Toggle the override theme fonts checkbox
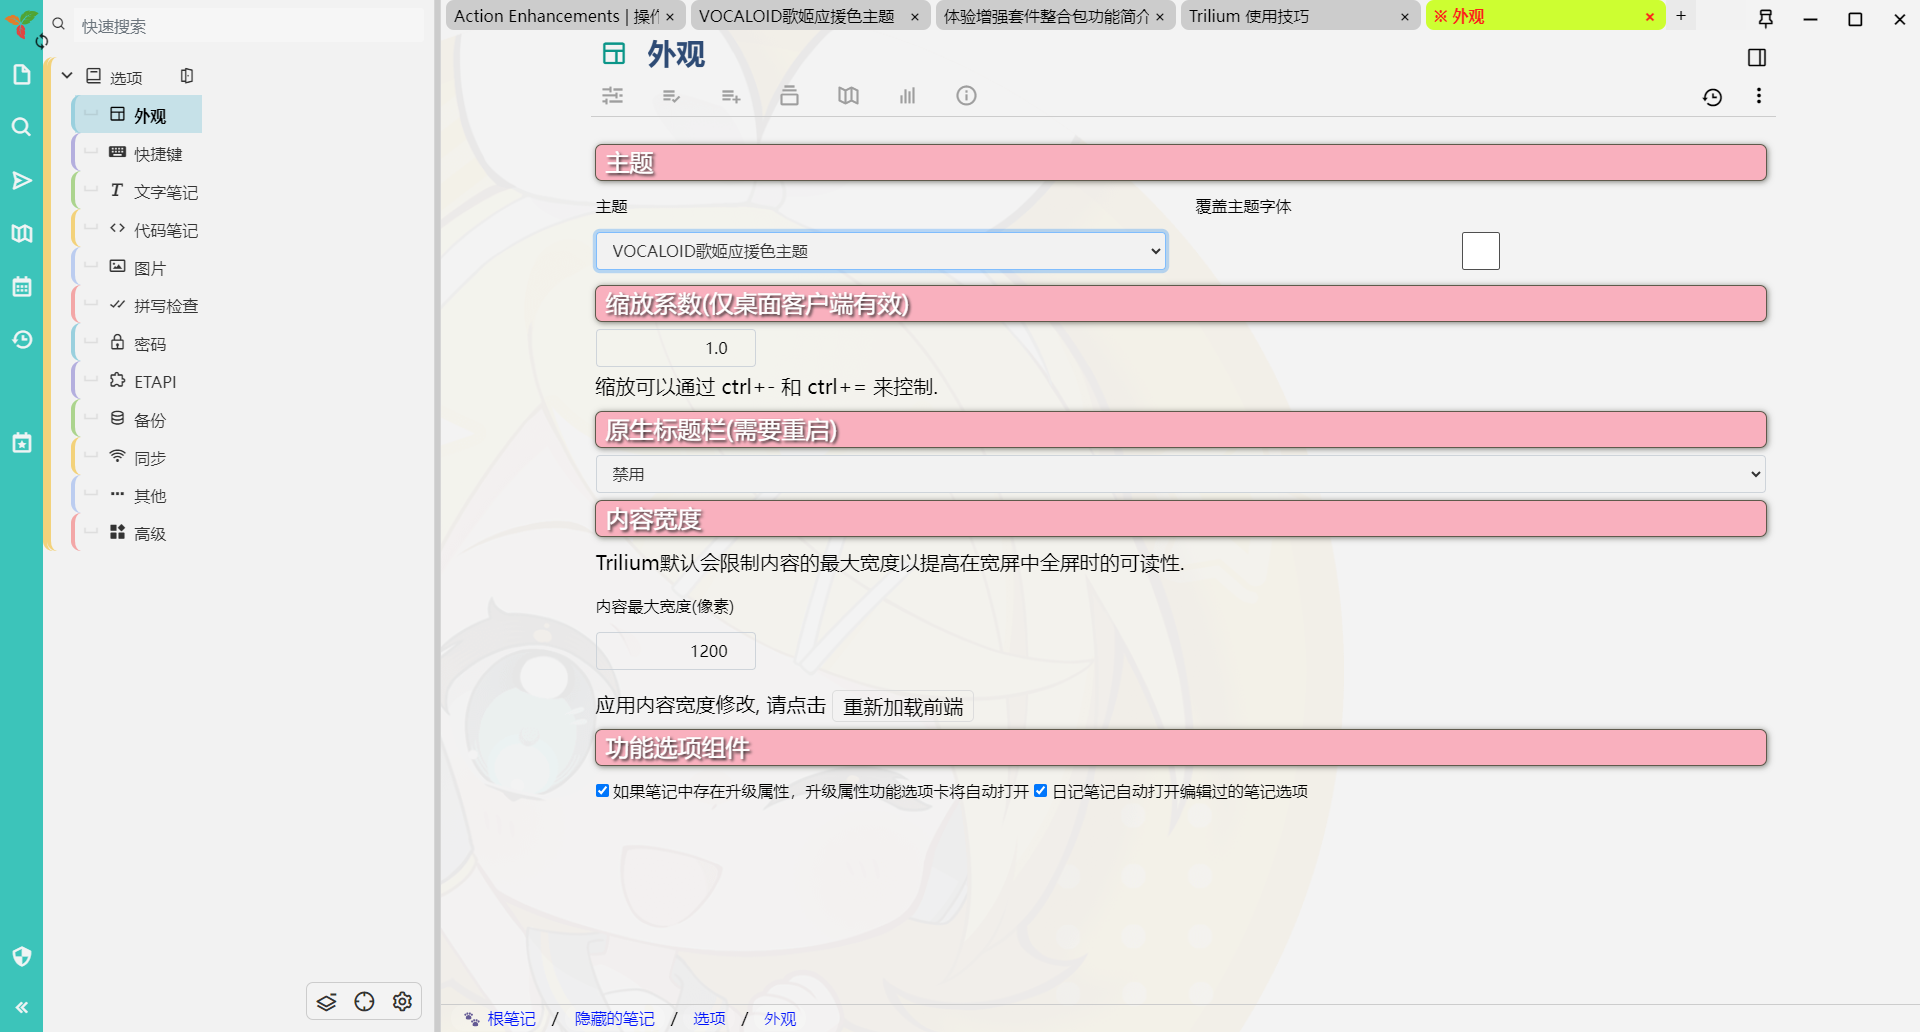 [1480, 251]
